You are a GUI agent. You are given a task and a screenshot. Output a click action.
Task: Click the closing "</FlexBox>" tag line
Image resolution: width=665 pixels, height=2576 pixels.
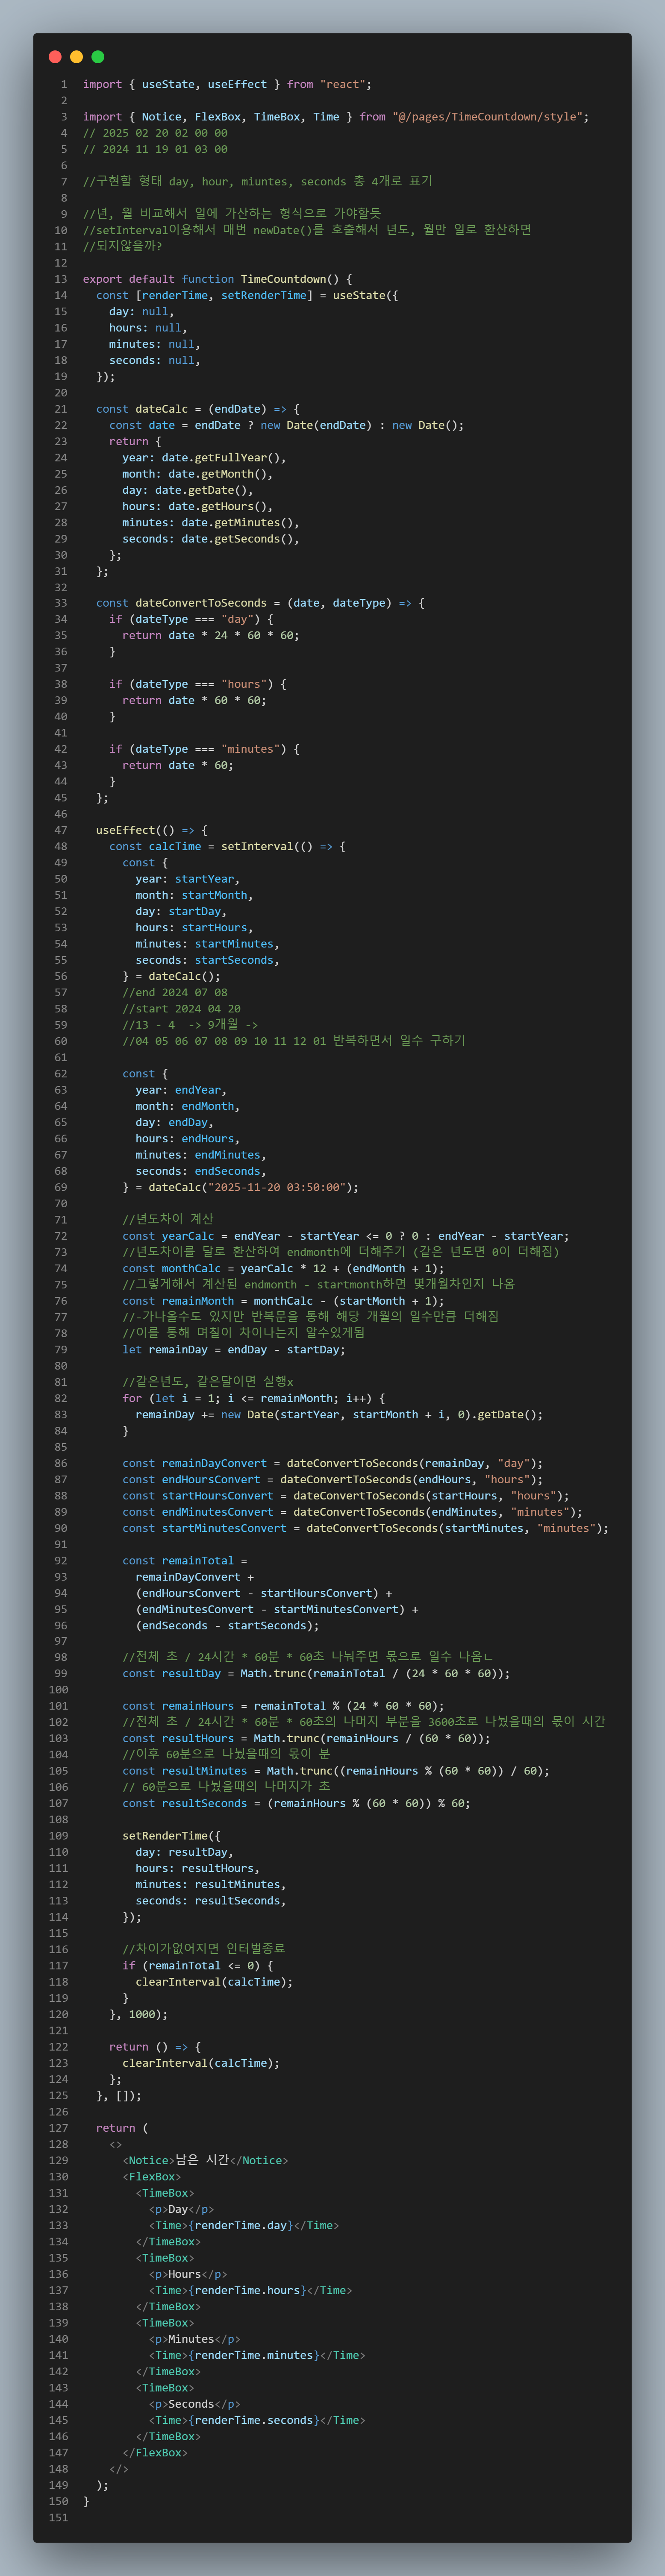[155, 2452]
